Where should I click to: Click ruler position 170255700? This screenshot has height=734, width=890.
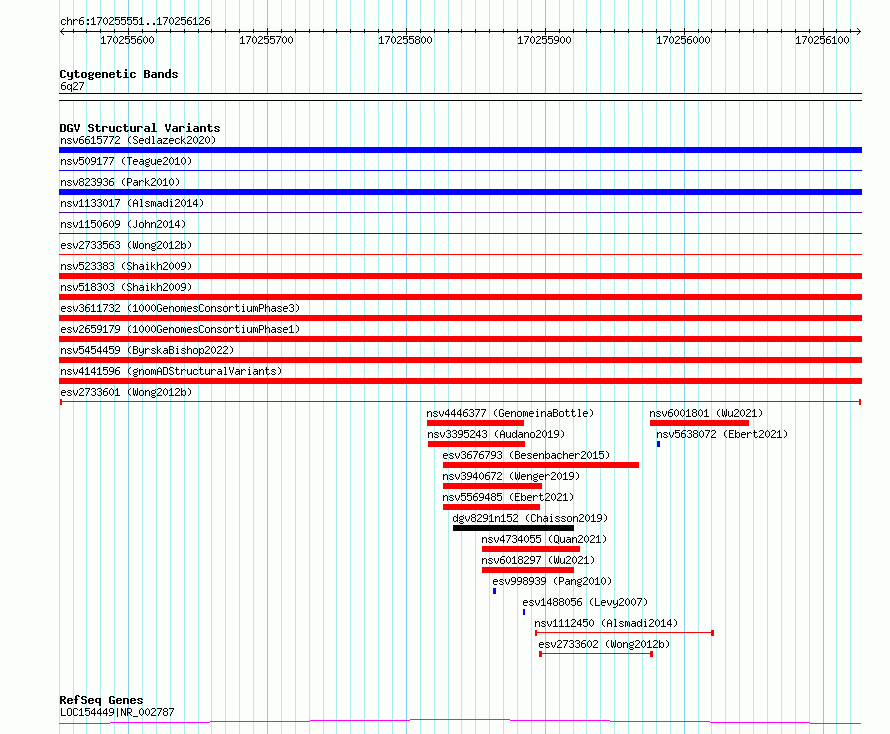[266, 40]
